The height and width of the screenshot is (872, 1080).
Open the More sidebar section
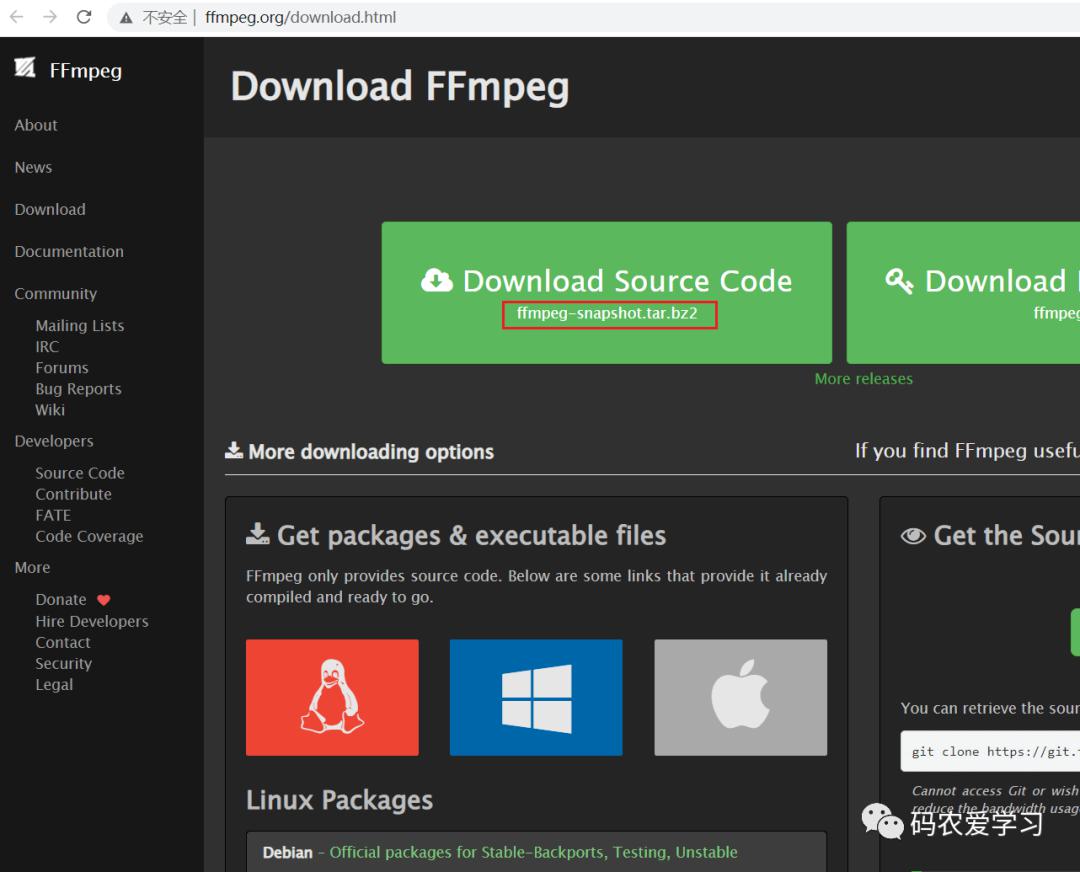point(32,568)
